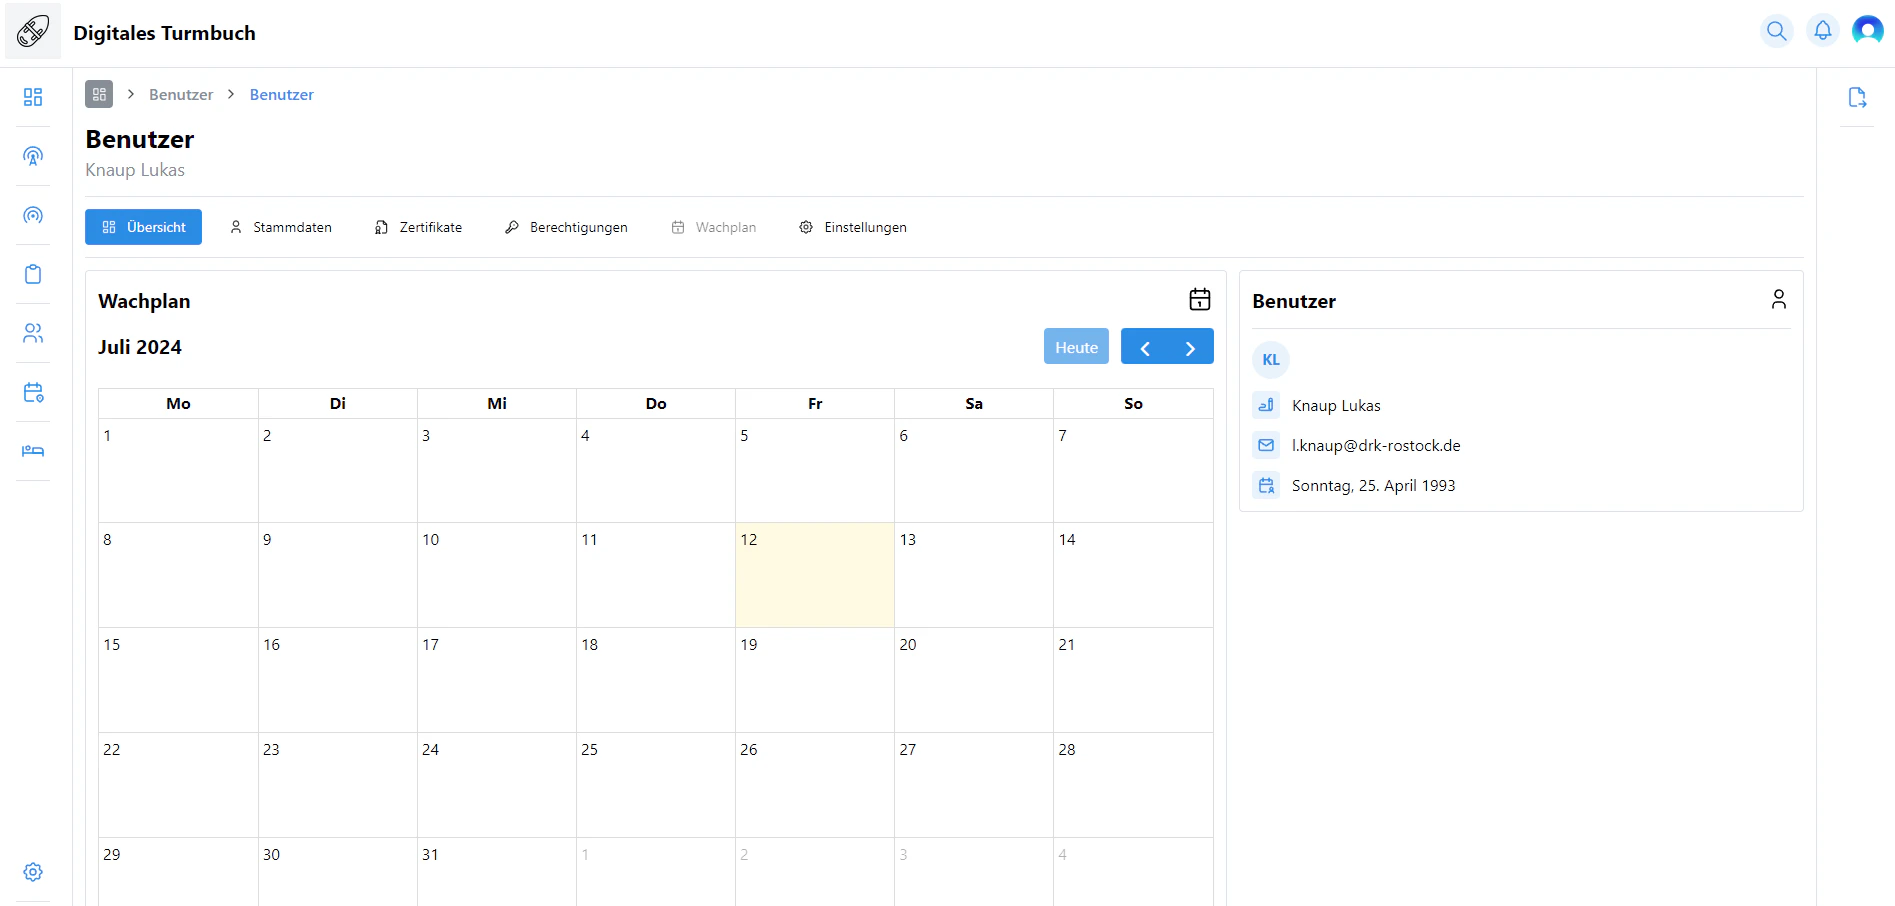
Task: Select day 16 in the calendar
Action: tap(338, 680)
